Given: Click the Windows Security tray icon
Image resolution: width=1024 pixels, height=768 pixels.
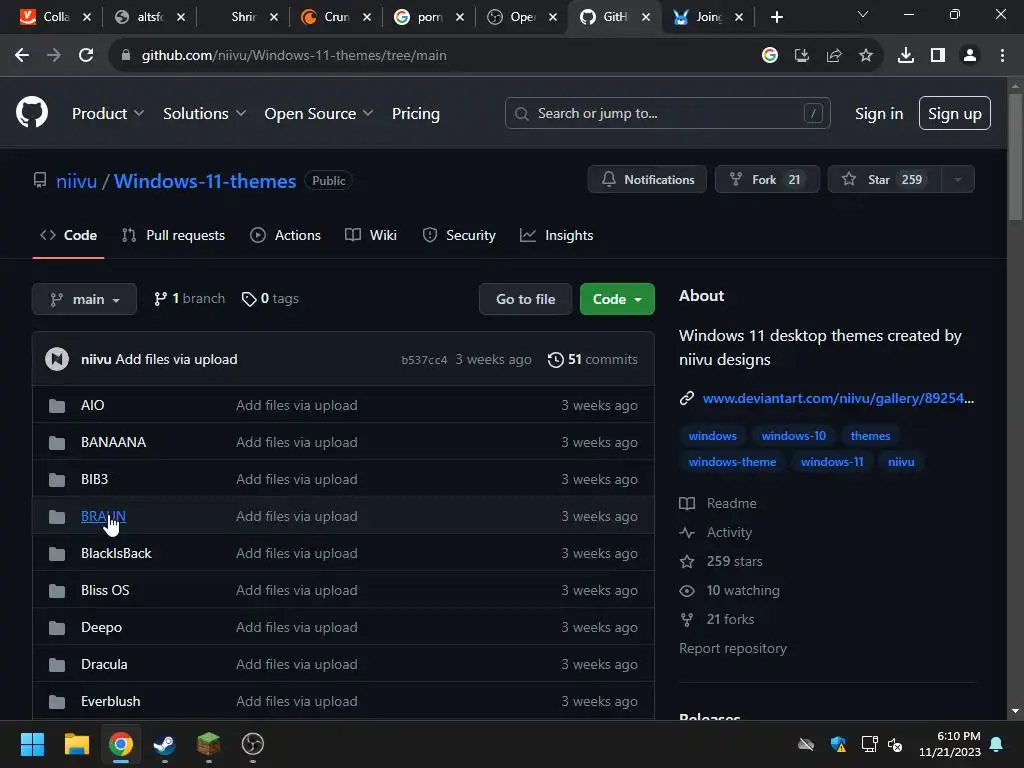Looking at the screenshot, I should (x=838, y=744).
